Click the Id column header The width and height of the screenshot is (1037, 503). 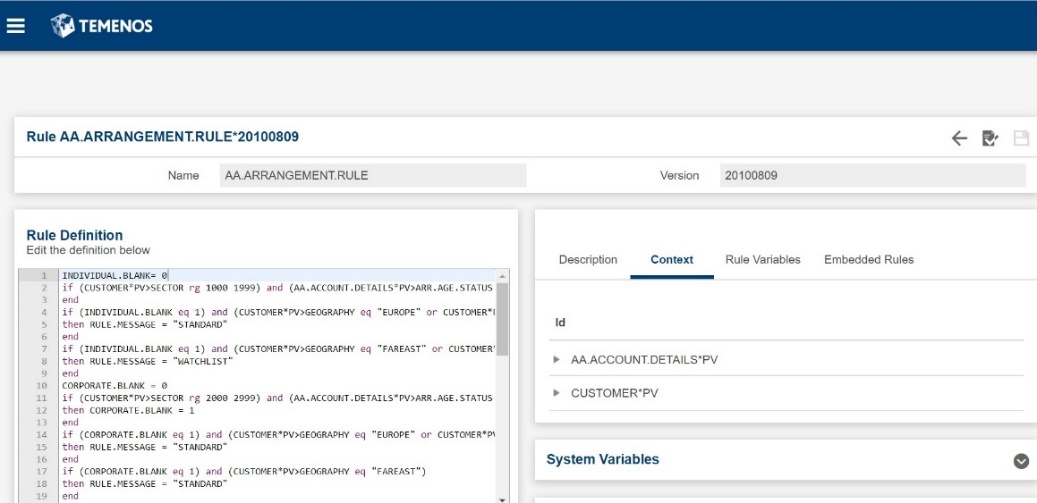coord(560,323)
